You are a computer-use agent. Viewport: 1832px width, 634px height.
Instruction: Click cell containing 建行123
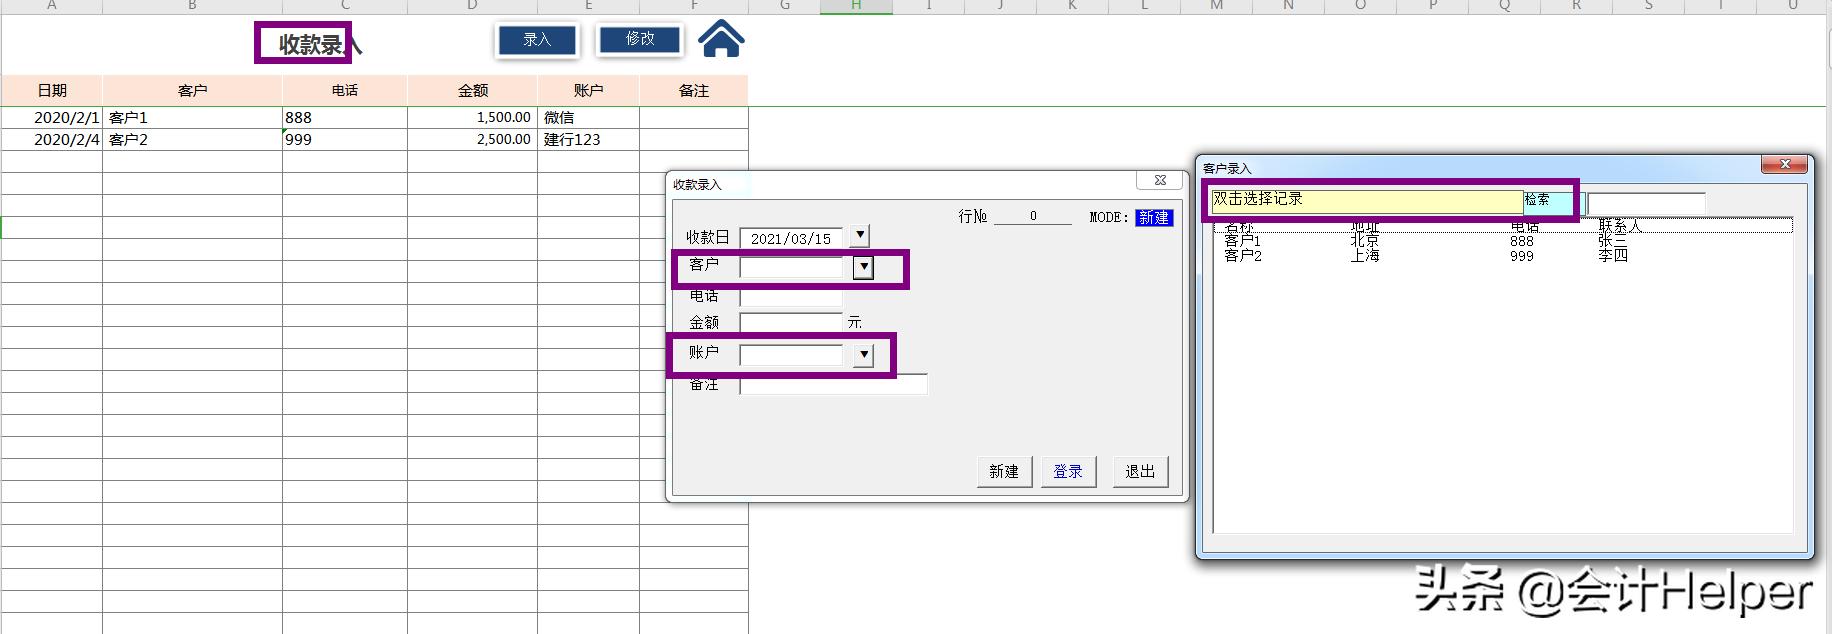tap(587, 140)
